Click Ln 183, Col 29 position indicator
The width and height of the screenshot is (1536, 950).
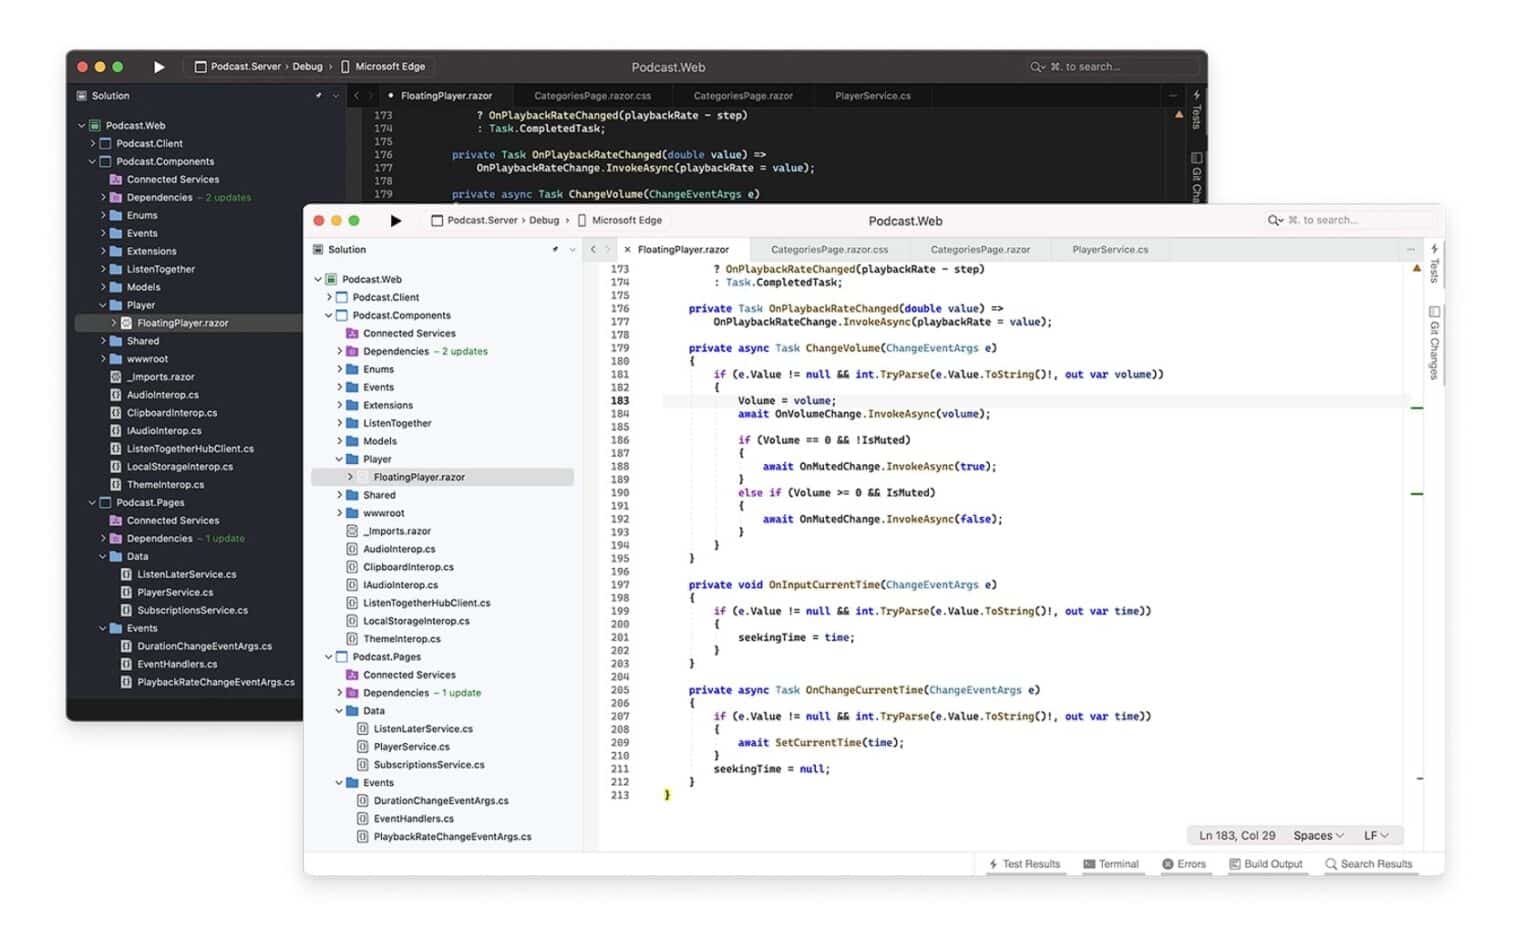[x=1237, y=836]
